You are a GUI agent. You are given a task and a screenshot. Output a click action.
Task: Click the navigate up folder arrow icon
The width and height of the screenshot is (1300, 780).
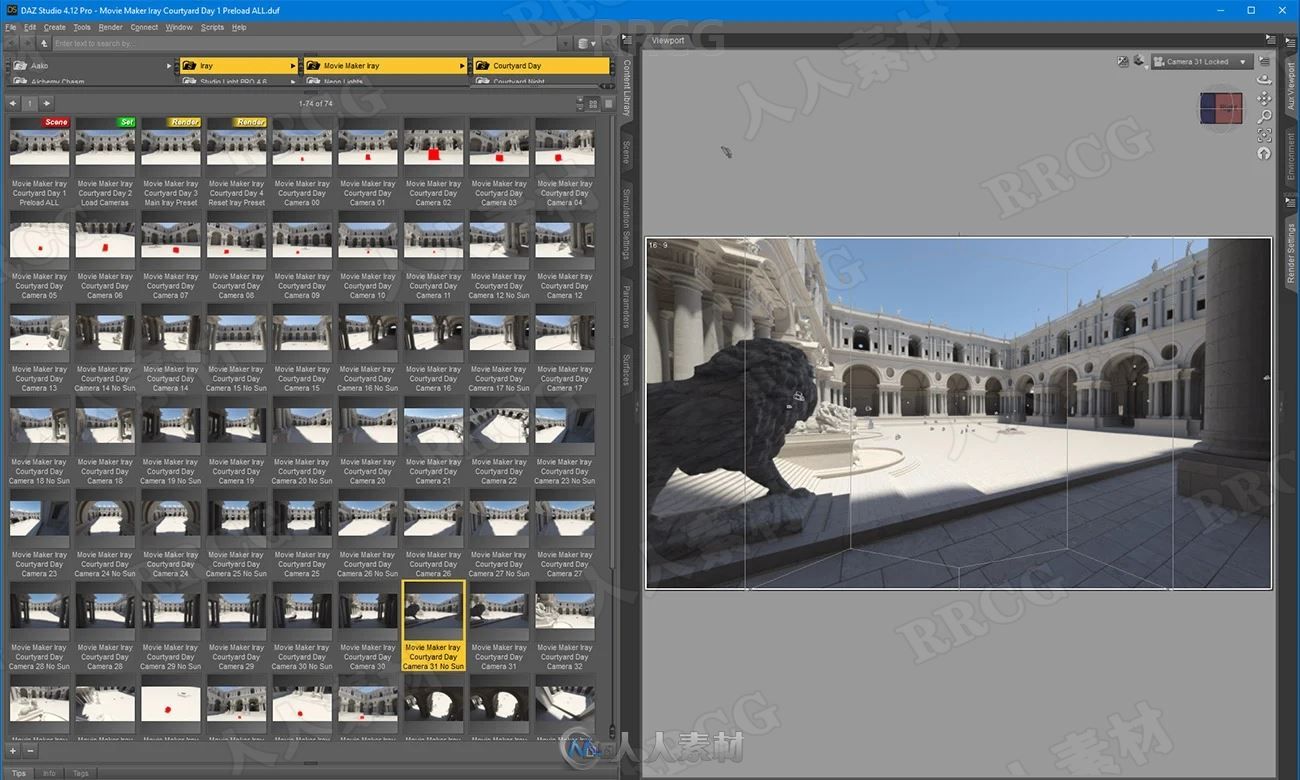[x=44, y=43]
